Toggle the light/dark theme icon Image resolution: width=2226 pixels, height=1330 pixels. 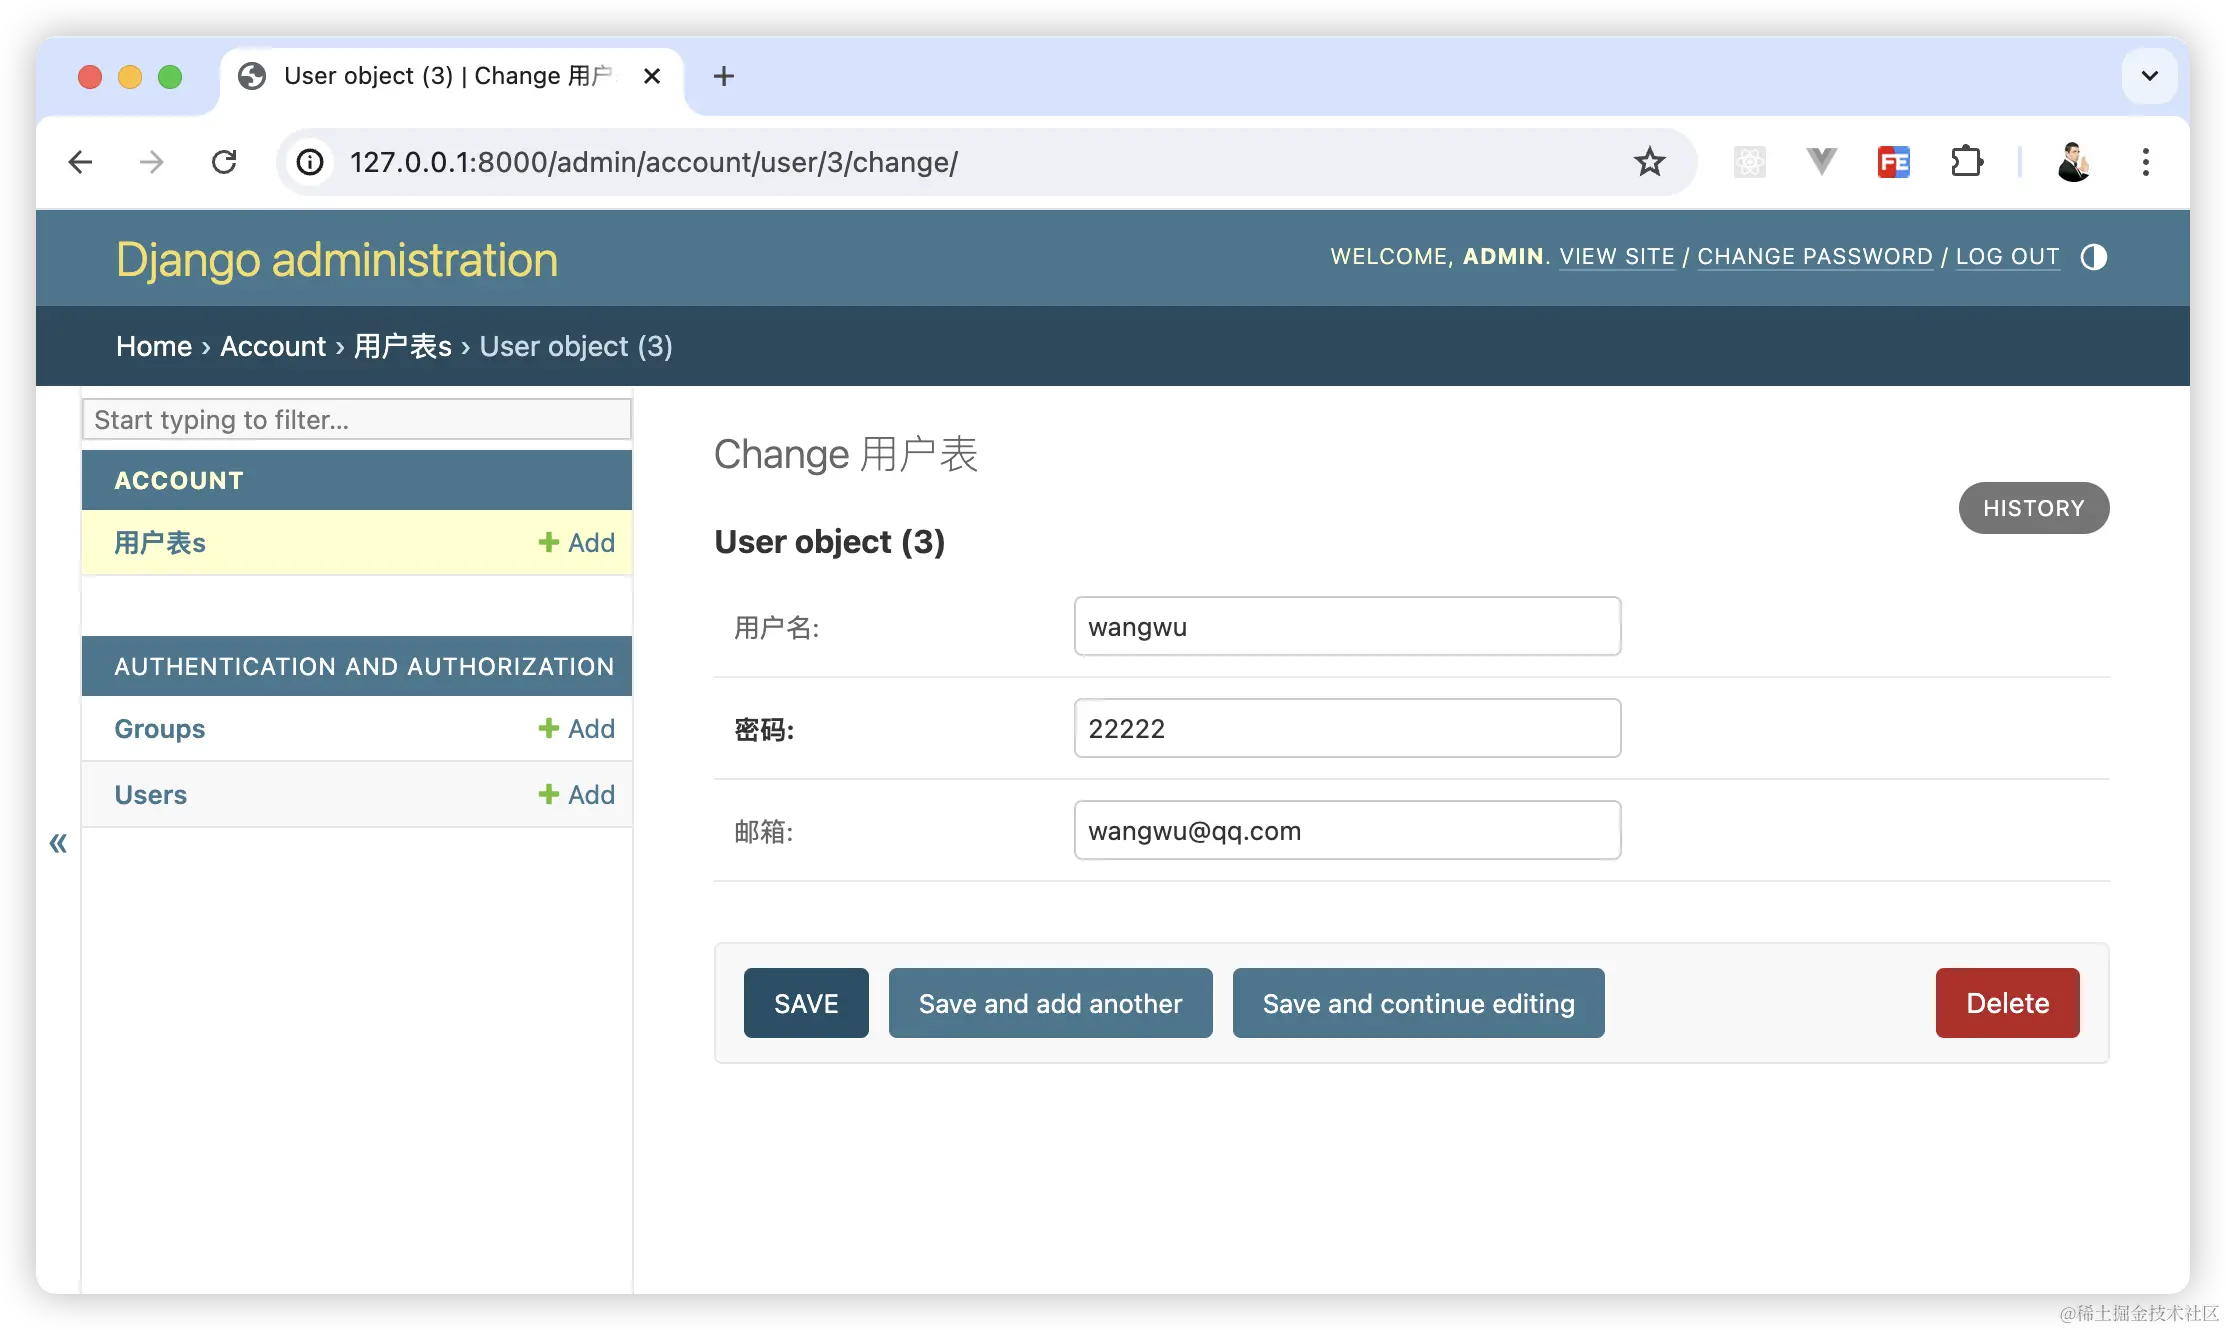click(2093, 257)
